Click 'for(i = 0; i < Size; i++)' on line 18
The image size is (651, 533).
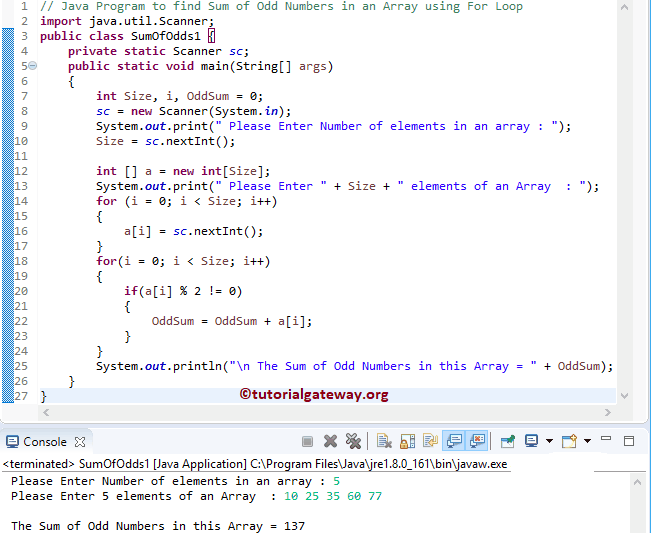(183, 261)
